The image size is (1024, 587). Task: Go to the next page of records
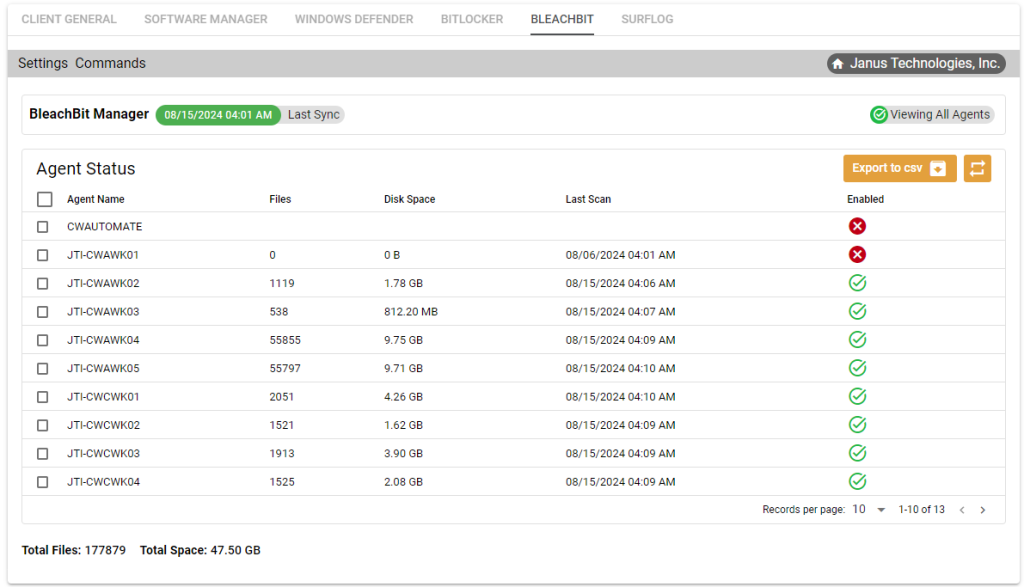[x=983, y=509]
